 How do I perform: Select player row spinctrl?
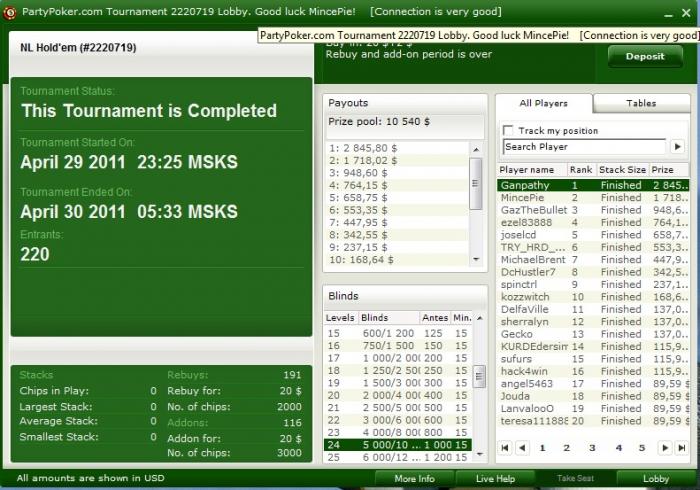[x=593, y=284]
